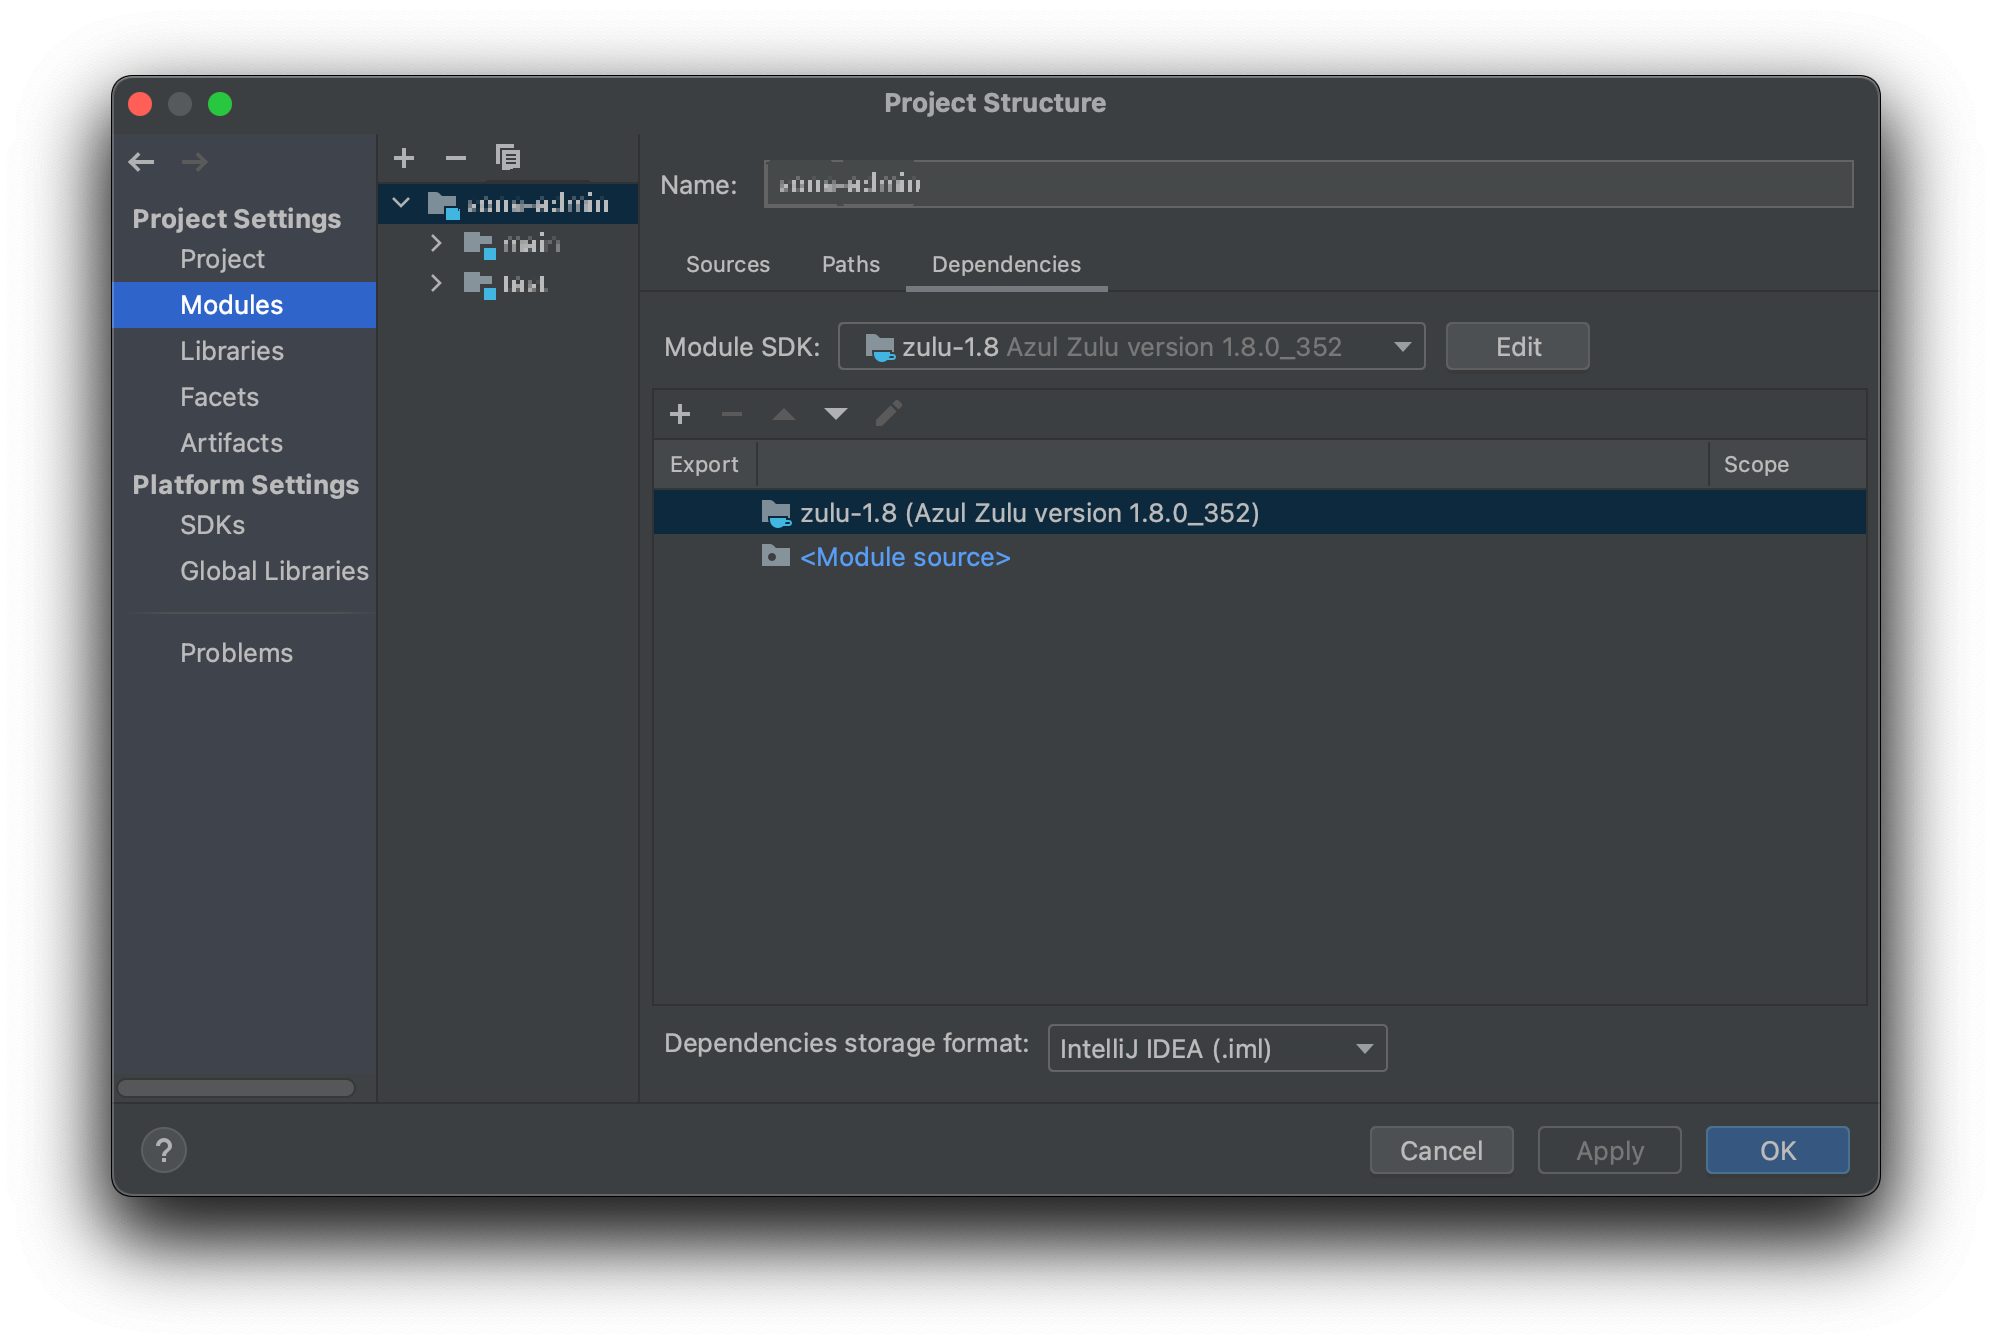This screenshot has width=1992, height=1344.
Task: Open help with the question mark icon
Action: pyautogui.click(x=164, y=1150)
